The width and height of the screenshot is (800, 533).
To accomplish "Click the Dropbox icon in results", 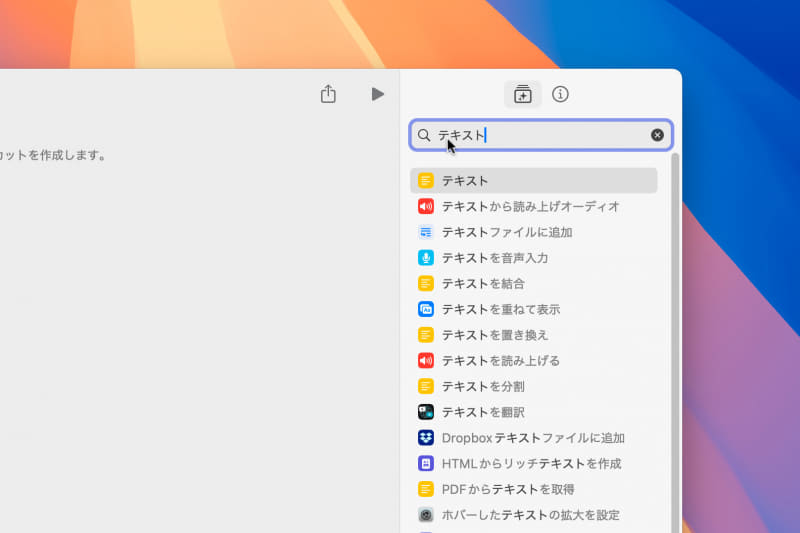I will point(426,438).
